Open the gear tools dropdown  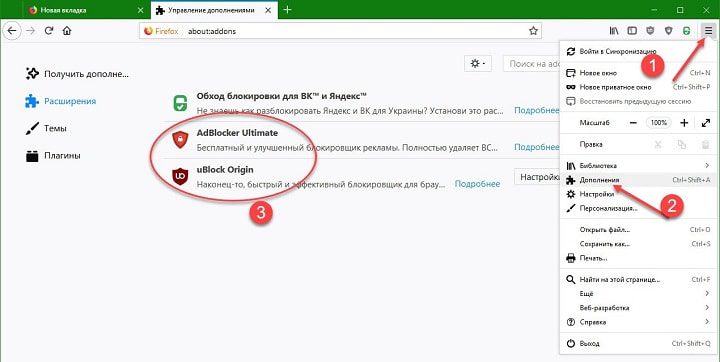pyautogui.click(x=478, y=64)
